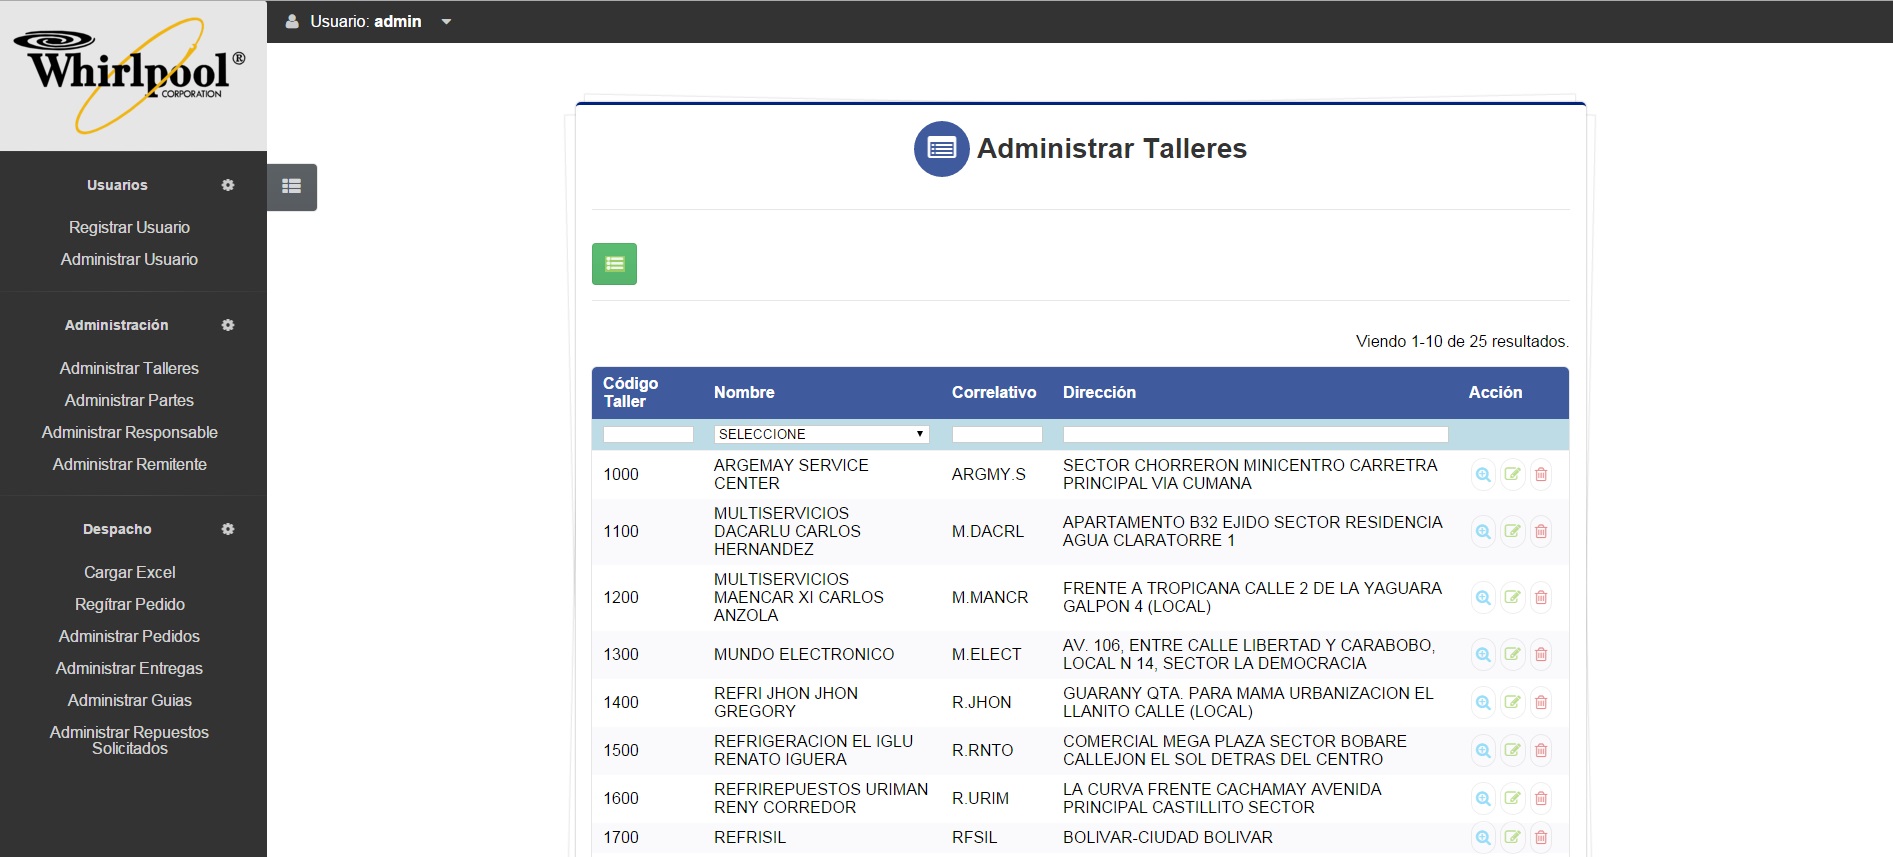Delete REFRISIL taller 1700

pos(1541,837)
